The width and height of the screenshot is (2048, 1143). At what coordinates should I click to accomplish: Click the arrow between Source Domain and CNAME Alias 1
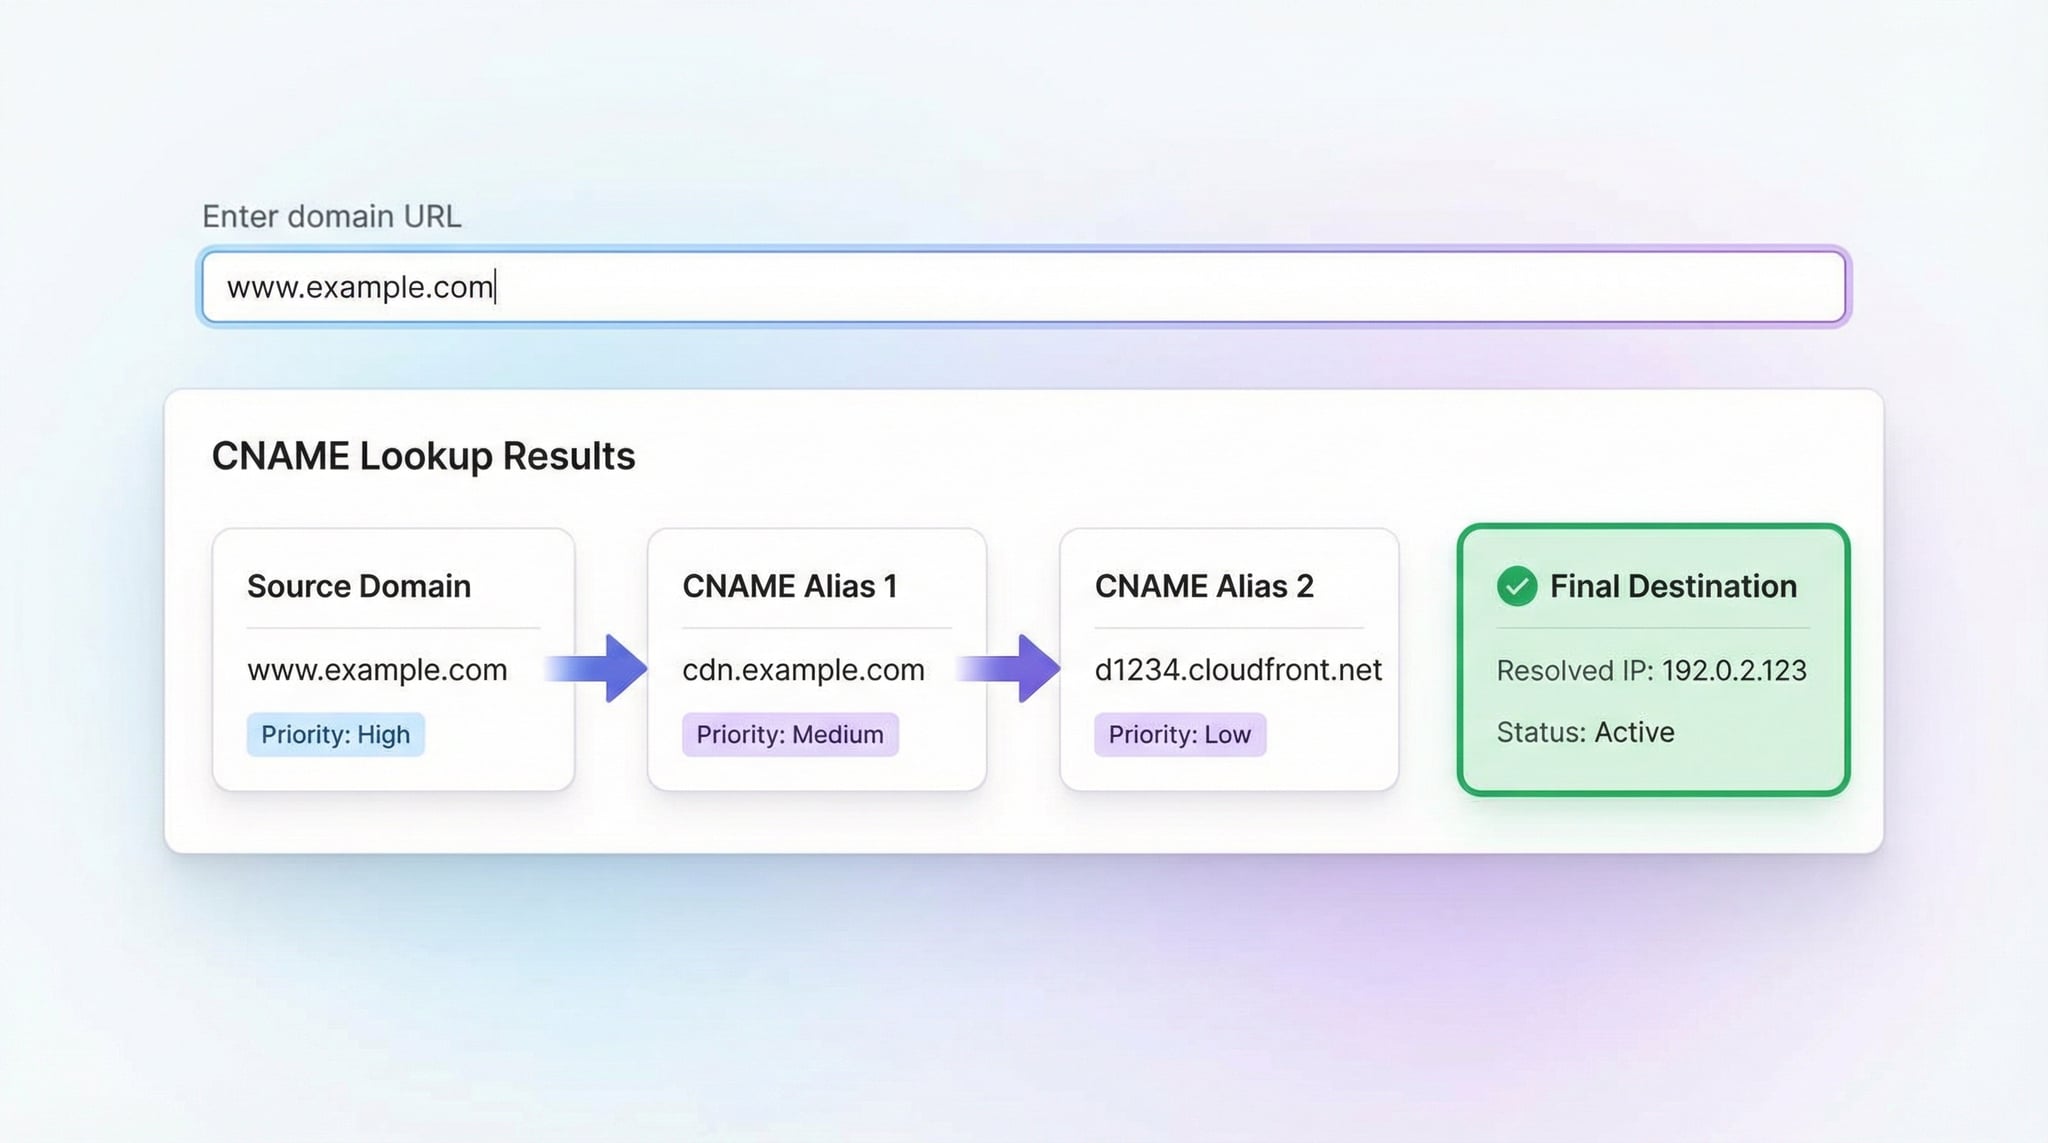(x=598, y=670)
